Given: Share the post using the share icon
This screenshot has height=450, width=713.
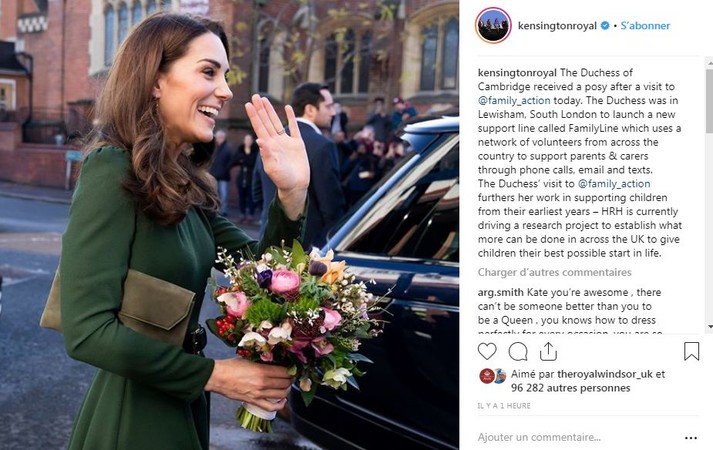Looking at the screenshot, I should point(548,351).
